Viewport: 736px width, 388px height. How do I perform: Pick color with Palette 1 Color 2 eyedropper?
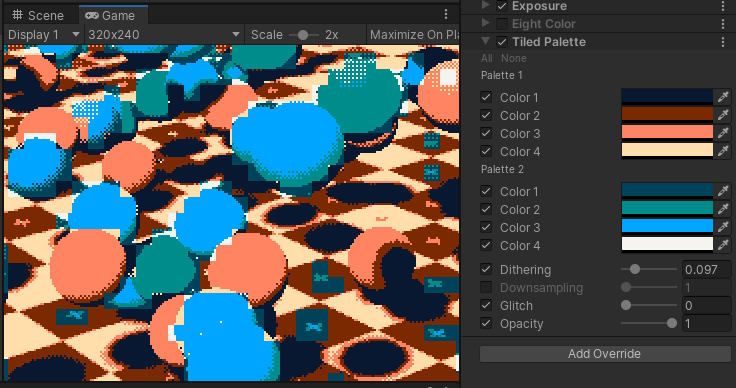[722, 115]
